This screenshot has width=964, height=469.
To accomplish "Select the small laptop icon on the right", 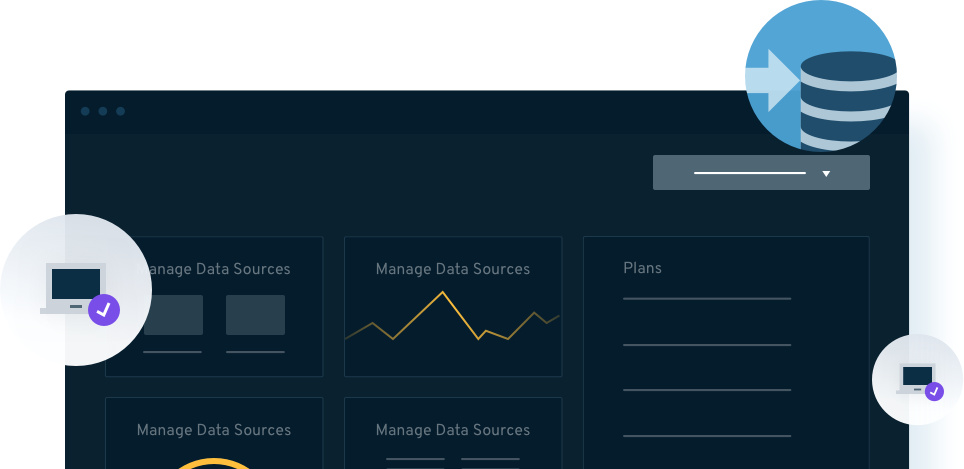I will pos(915,377).
